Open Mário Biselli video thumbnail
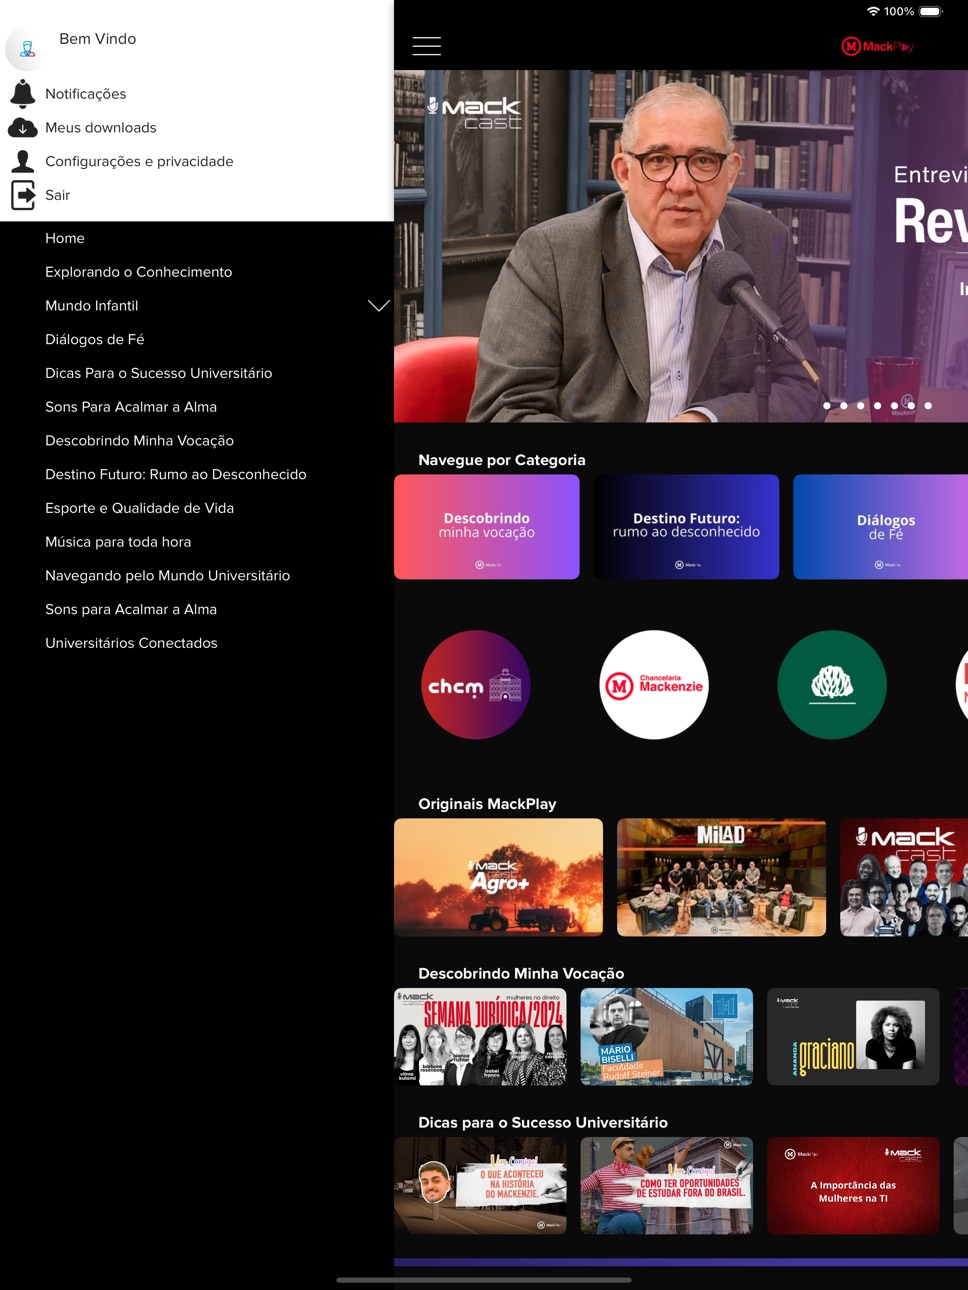 pos(667,1037)
